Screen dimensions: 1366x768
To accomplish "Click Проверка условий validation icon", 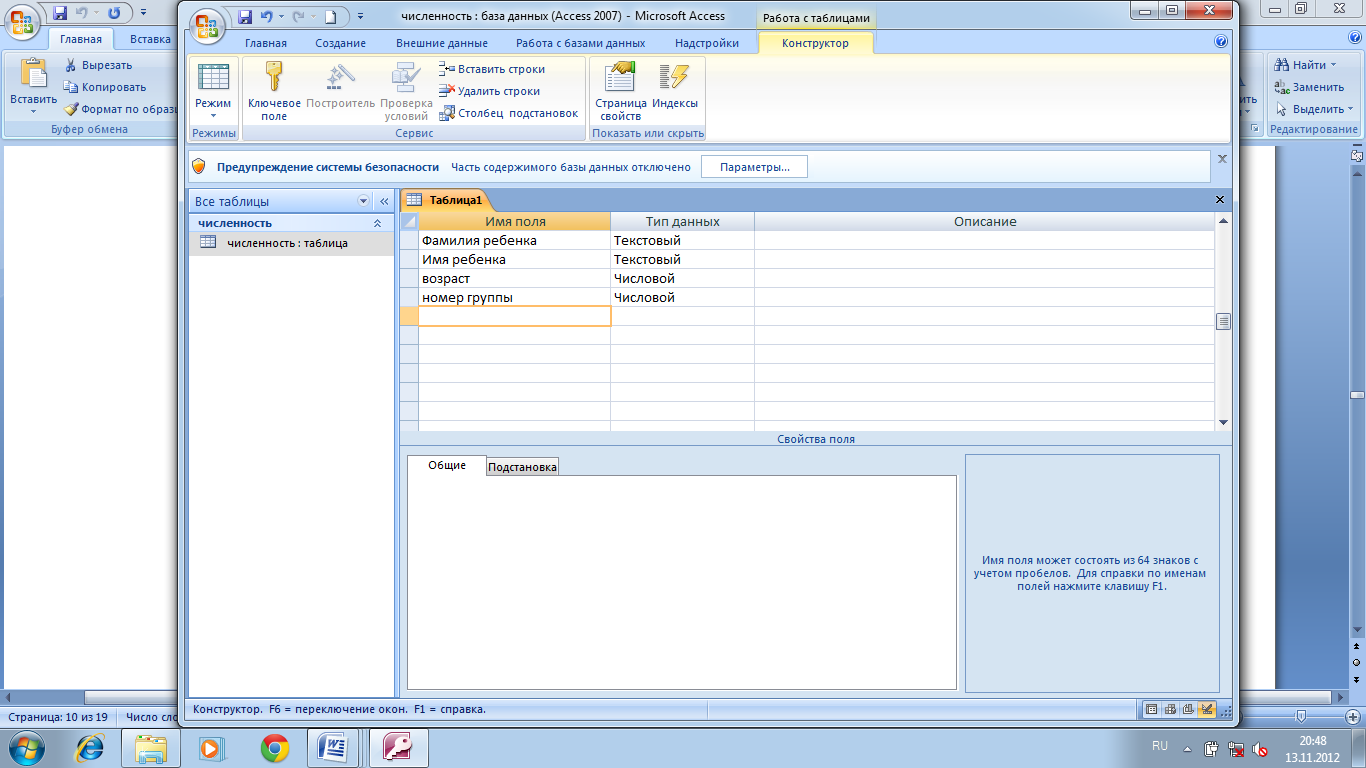I will click(x=406, y=92).
